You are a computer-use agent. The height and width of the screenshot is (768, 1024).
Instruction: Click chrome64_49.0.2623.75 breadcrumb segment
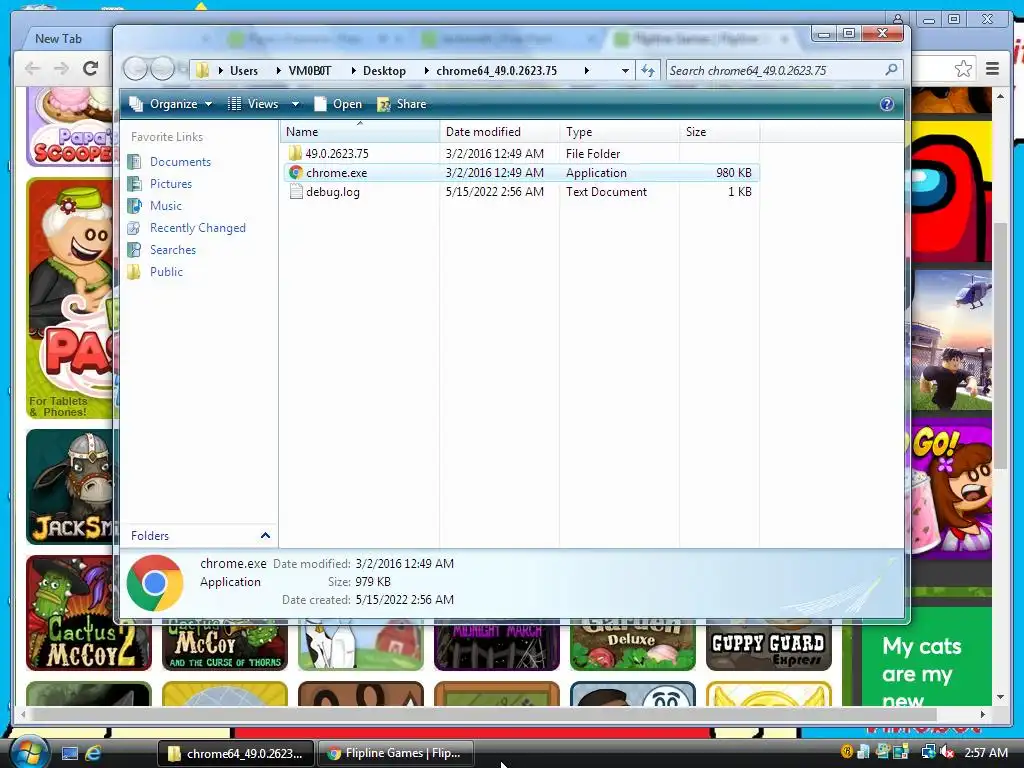tap(496, 71)
